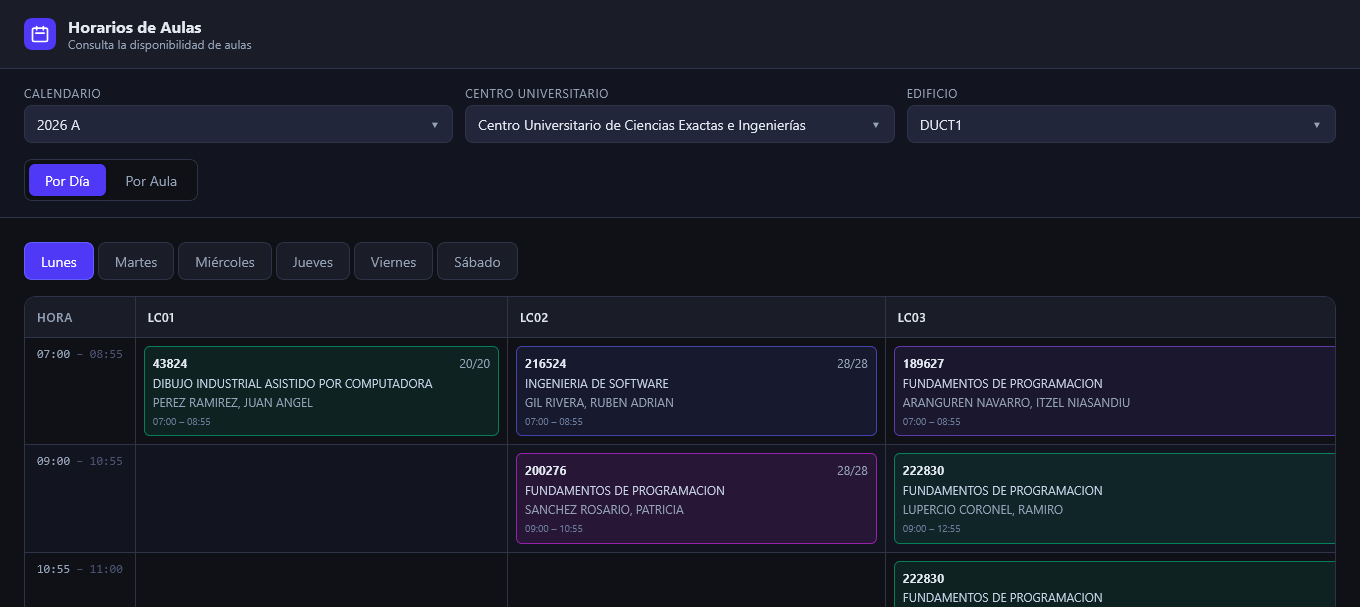Viewport: 1360px width, 607px height.
Task: Click the 09:00 class 222830 card by Lupercio Coronel
Action: [x=1114, y=498]
